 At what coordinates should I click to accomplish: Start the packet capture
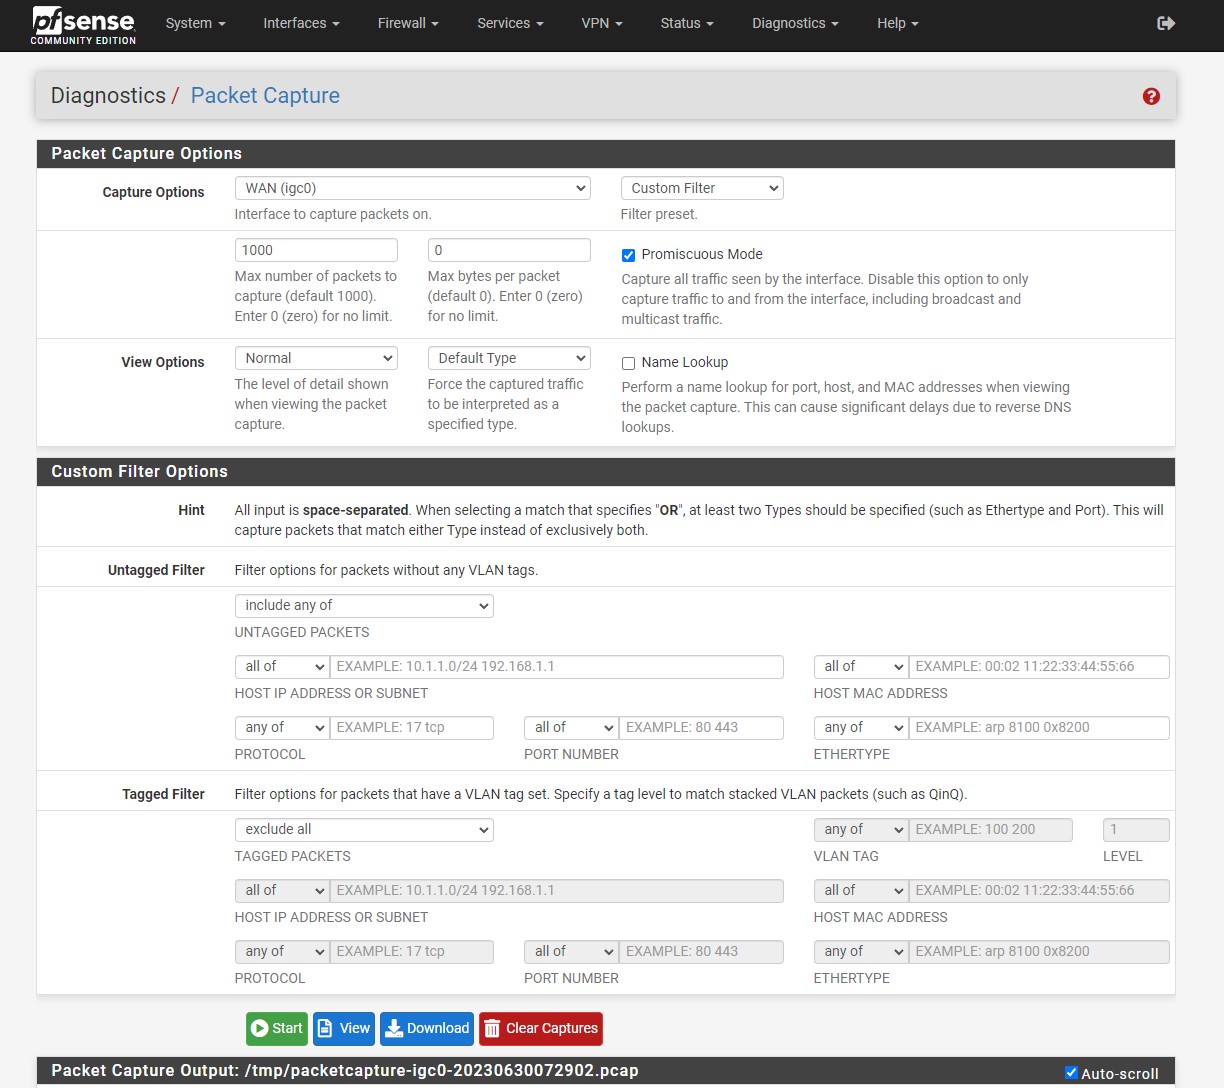point(277,1028)
